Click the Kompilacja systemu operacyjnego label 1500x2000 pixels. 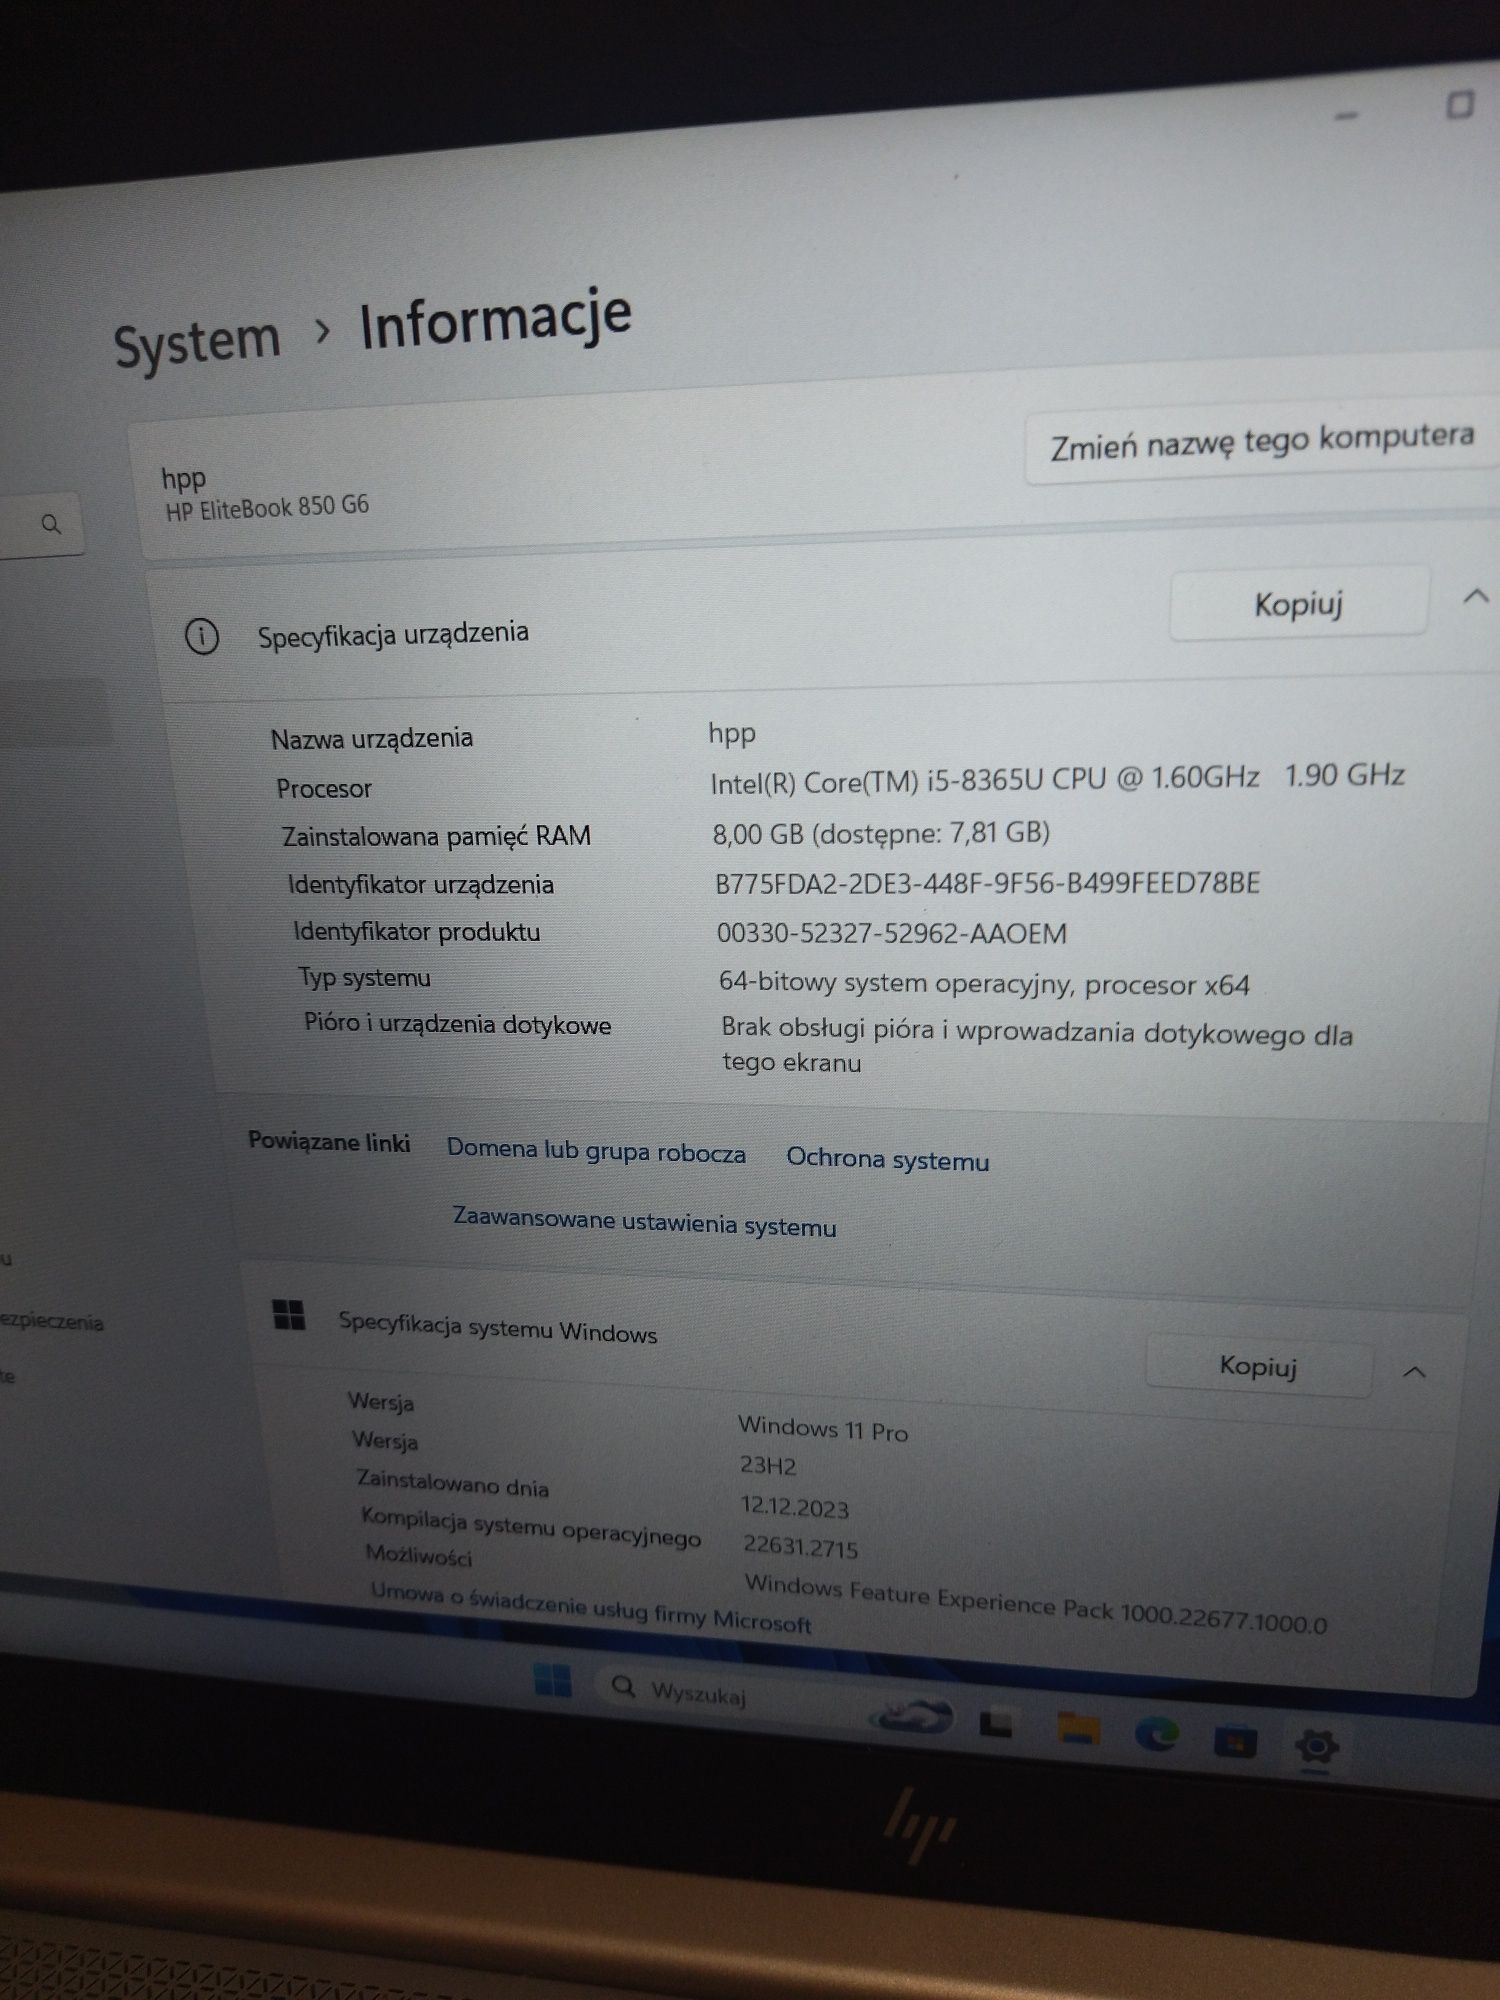pyautogui.click(x=531, y=1527)
